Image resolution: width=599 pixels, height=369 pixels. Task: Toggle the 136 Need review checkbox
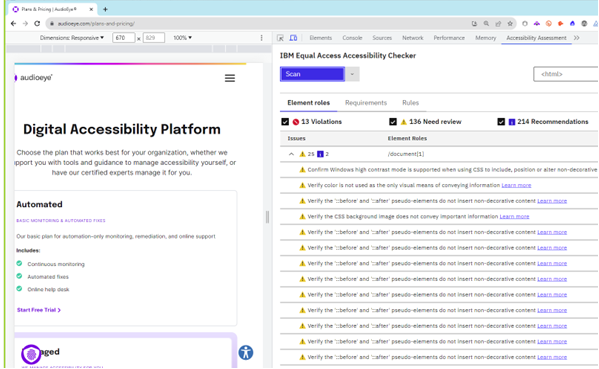coord(393,122)
